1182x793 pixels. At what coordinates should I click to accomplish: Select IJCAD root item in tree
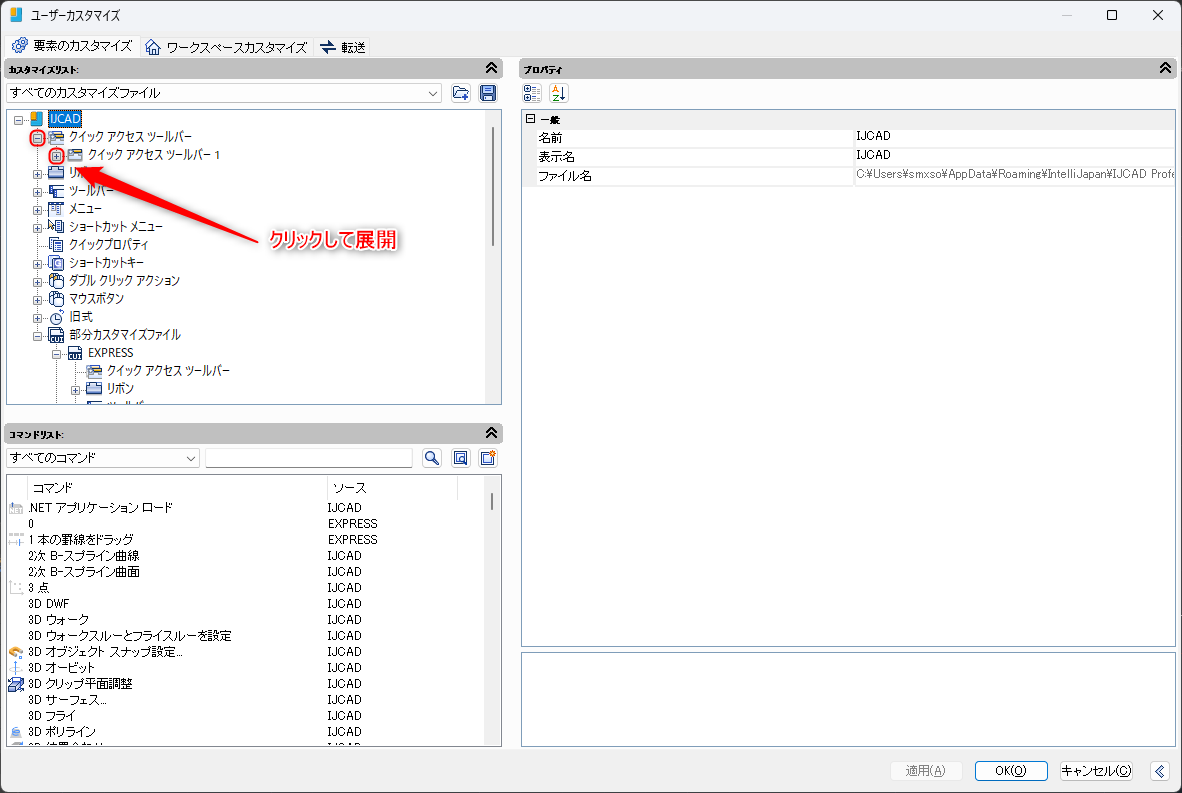tap(65, 118)
